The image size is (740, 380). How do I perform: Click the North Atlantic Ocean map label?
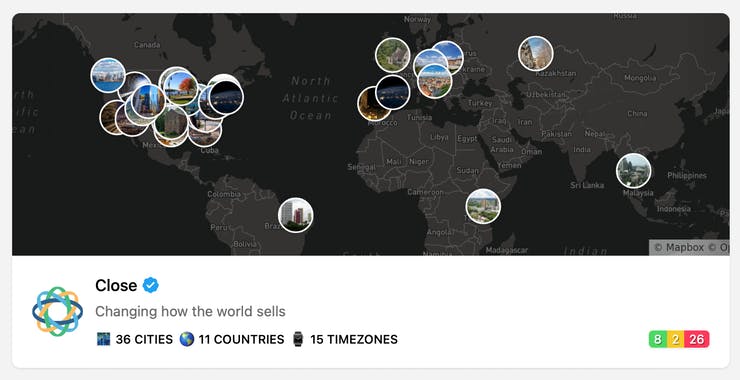pyautogui.click(x=311, y=98)
